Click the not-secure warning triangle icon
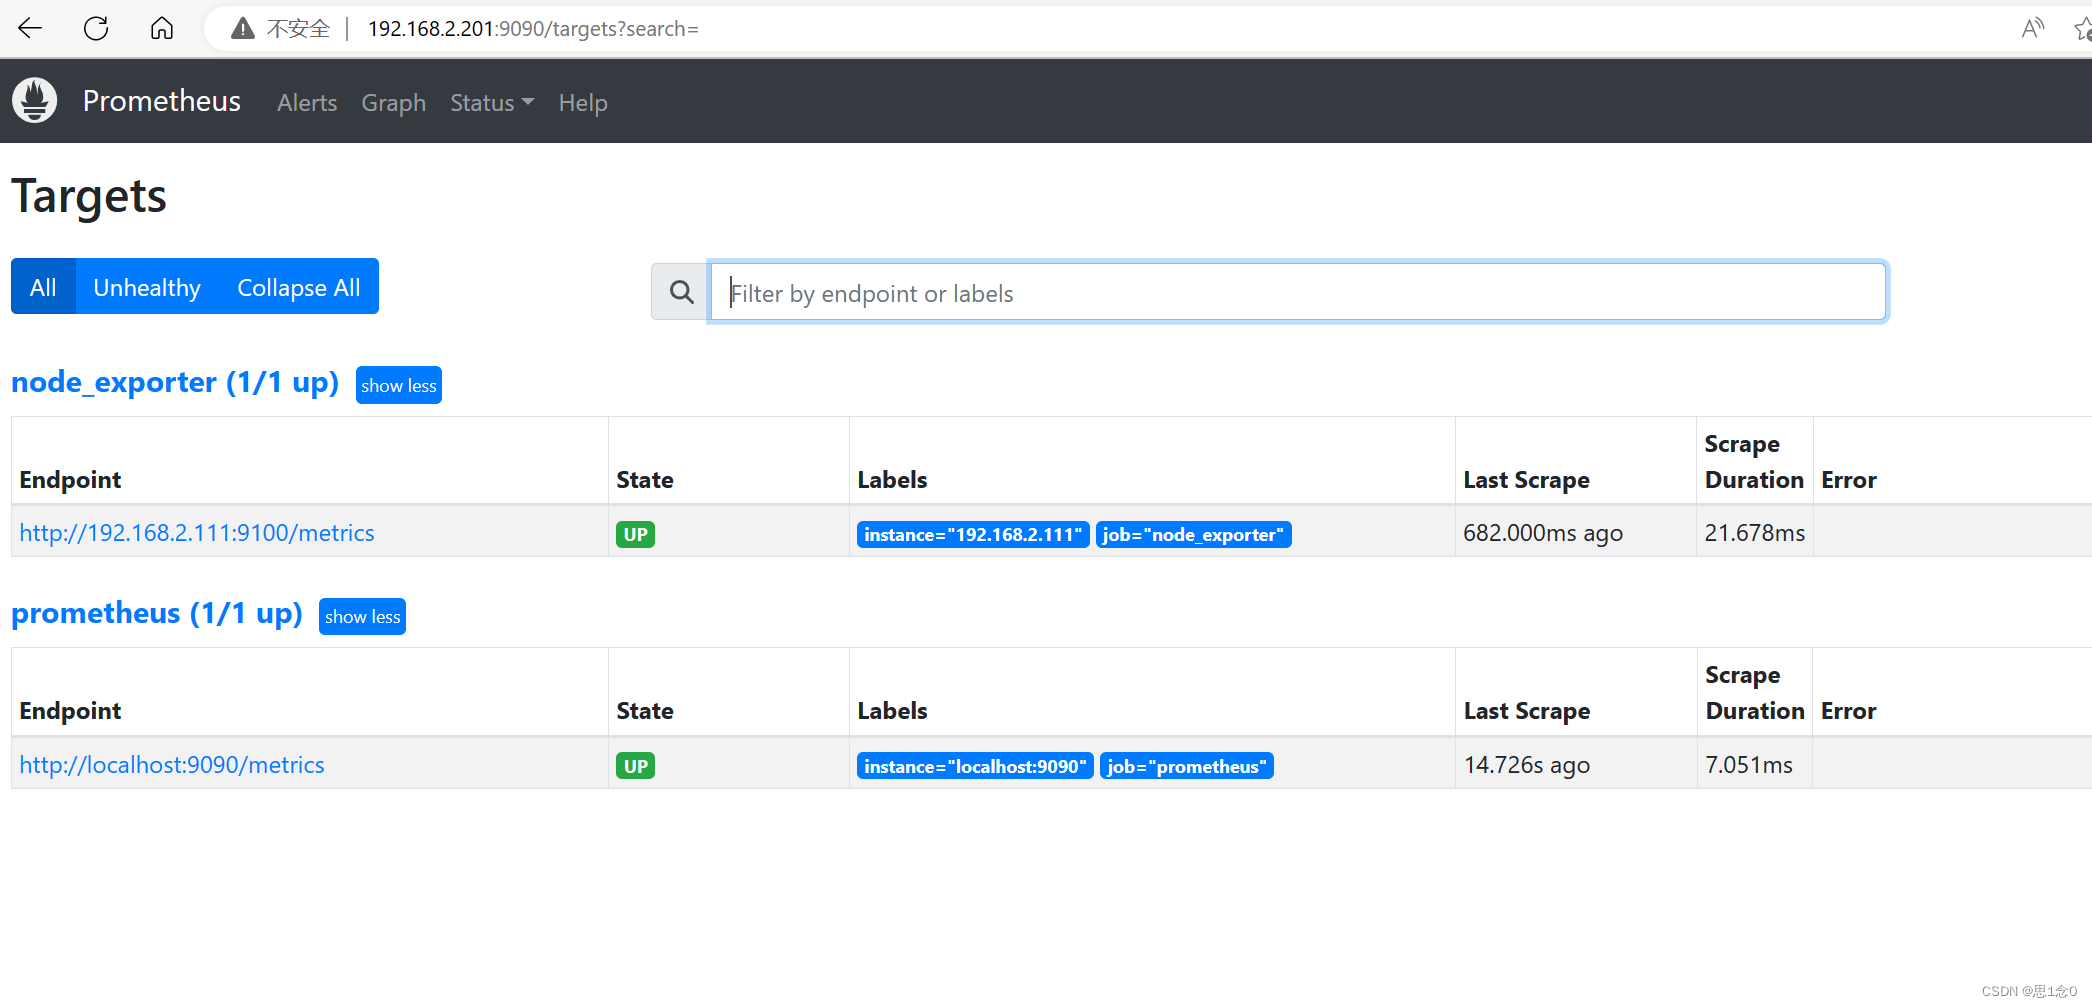This screenshot has height=1007, width=2092. (242, 28)
